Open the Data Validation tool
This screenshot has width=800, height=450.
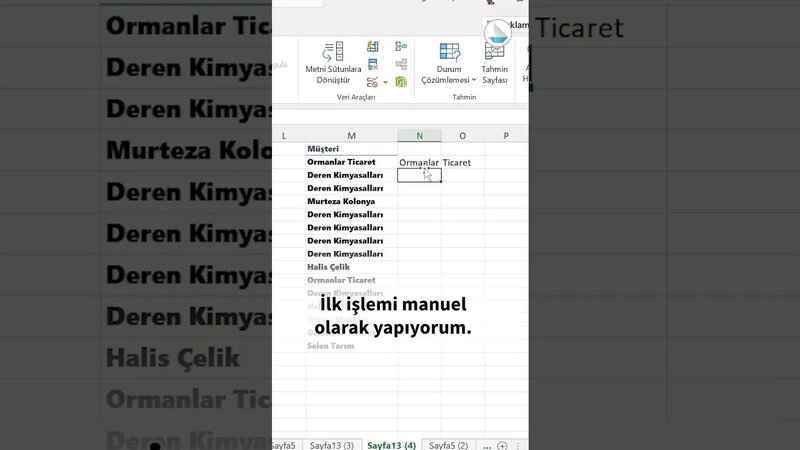(x=372, y=82)
